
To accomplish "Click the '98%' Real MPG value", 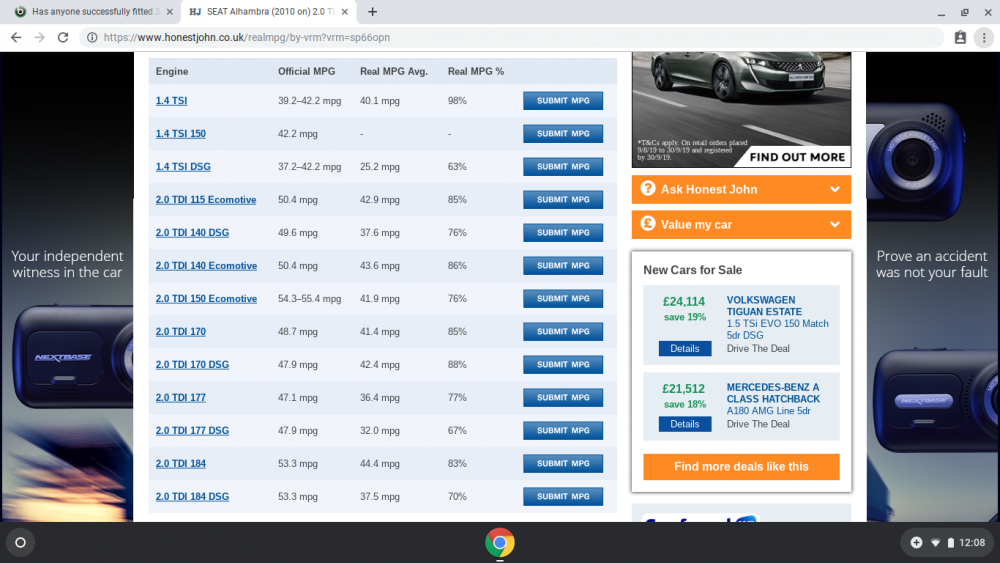I will click(x=457, y=101).
